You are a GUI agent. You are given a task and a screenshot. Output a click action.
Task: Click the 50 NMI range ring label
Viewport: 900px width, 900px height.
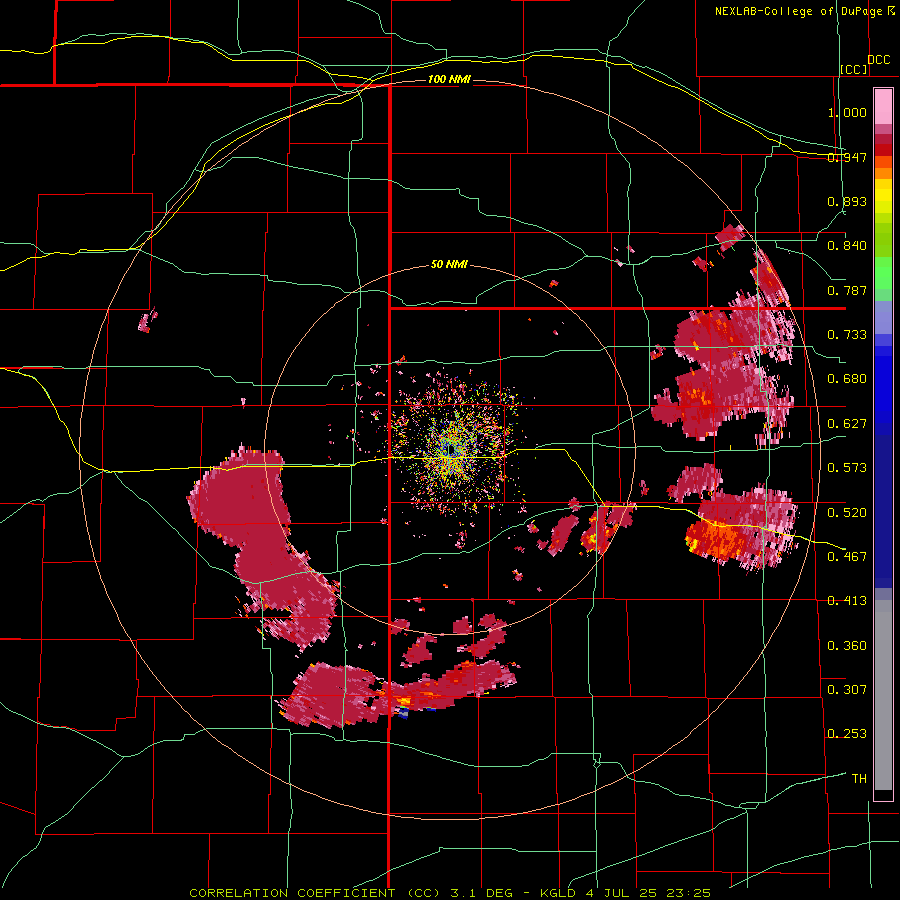pyautogui.click(x=449, y=264)
